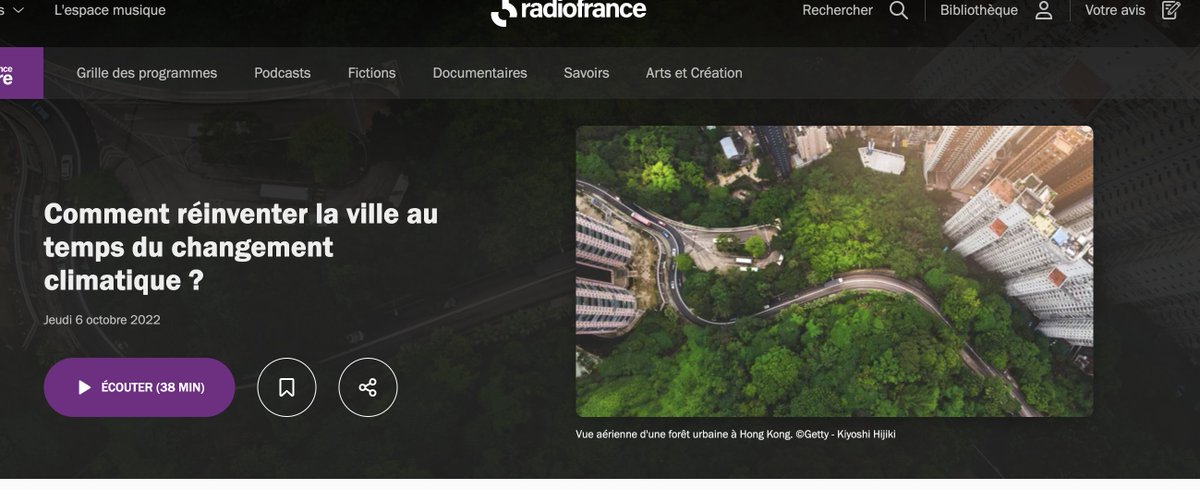The width and height of the screenshot is (1200, 490).
Task: Open the Arts et Création menu item
Action: click(694, 73)
